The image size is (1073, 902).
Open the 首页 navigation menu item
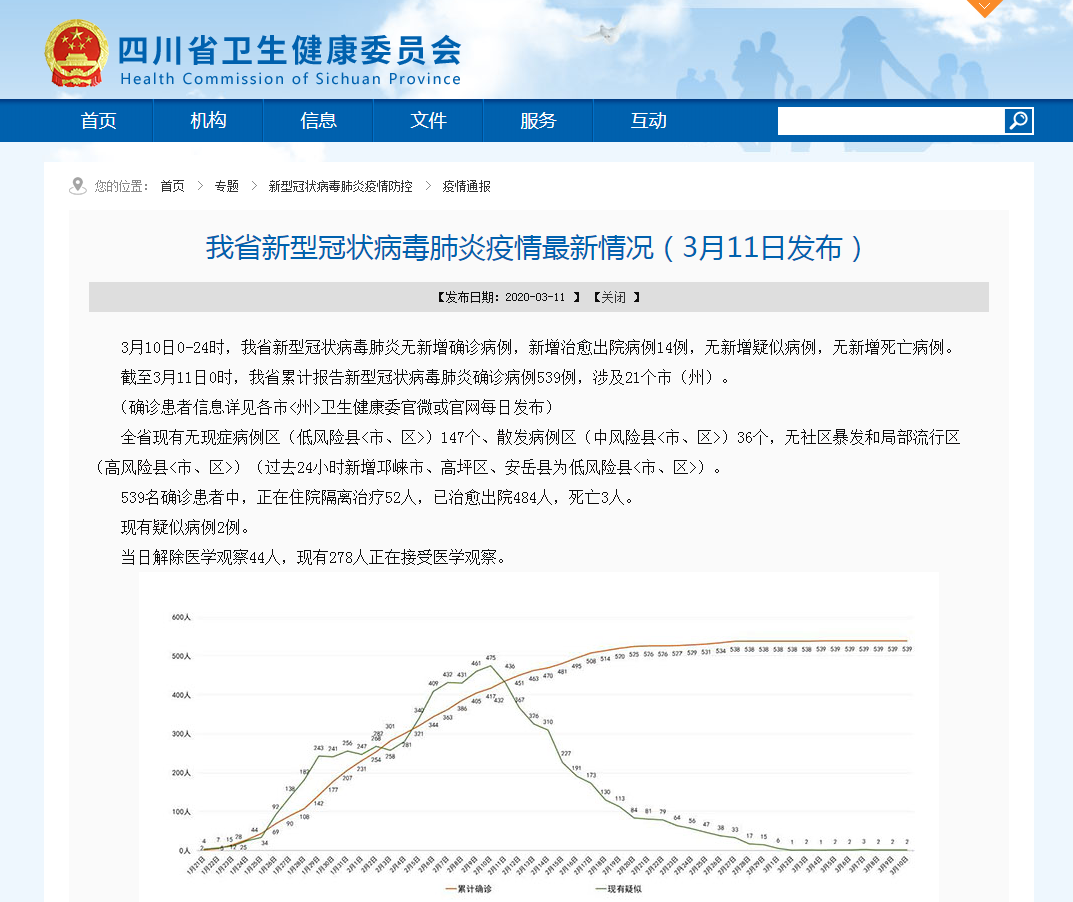[x=98, y=121]
